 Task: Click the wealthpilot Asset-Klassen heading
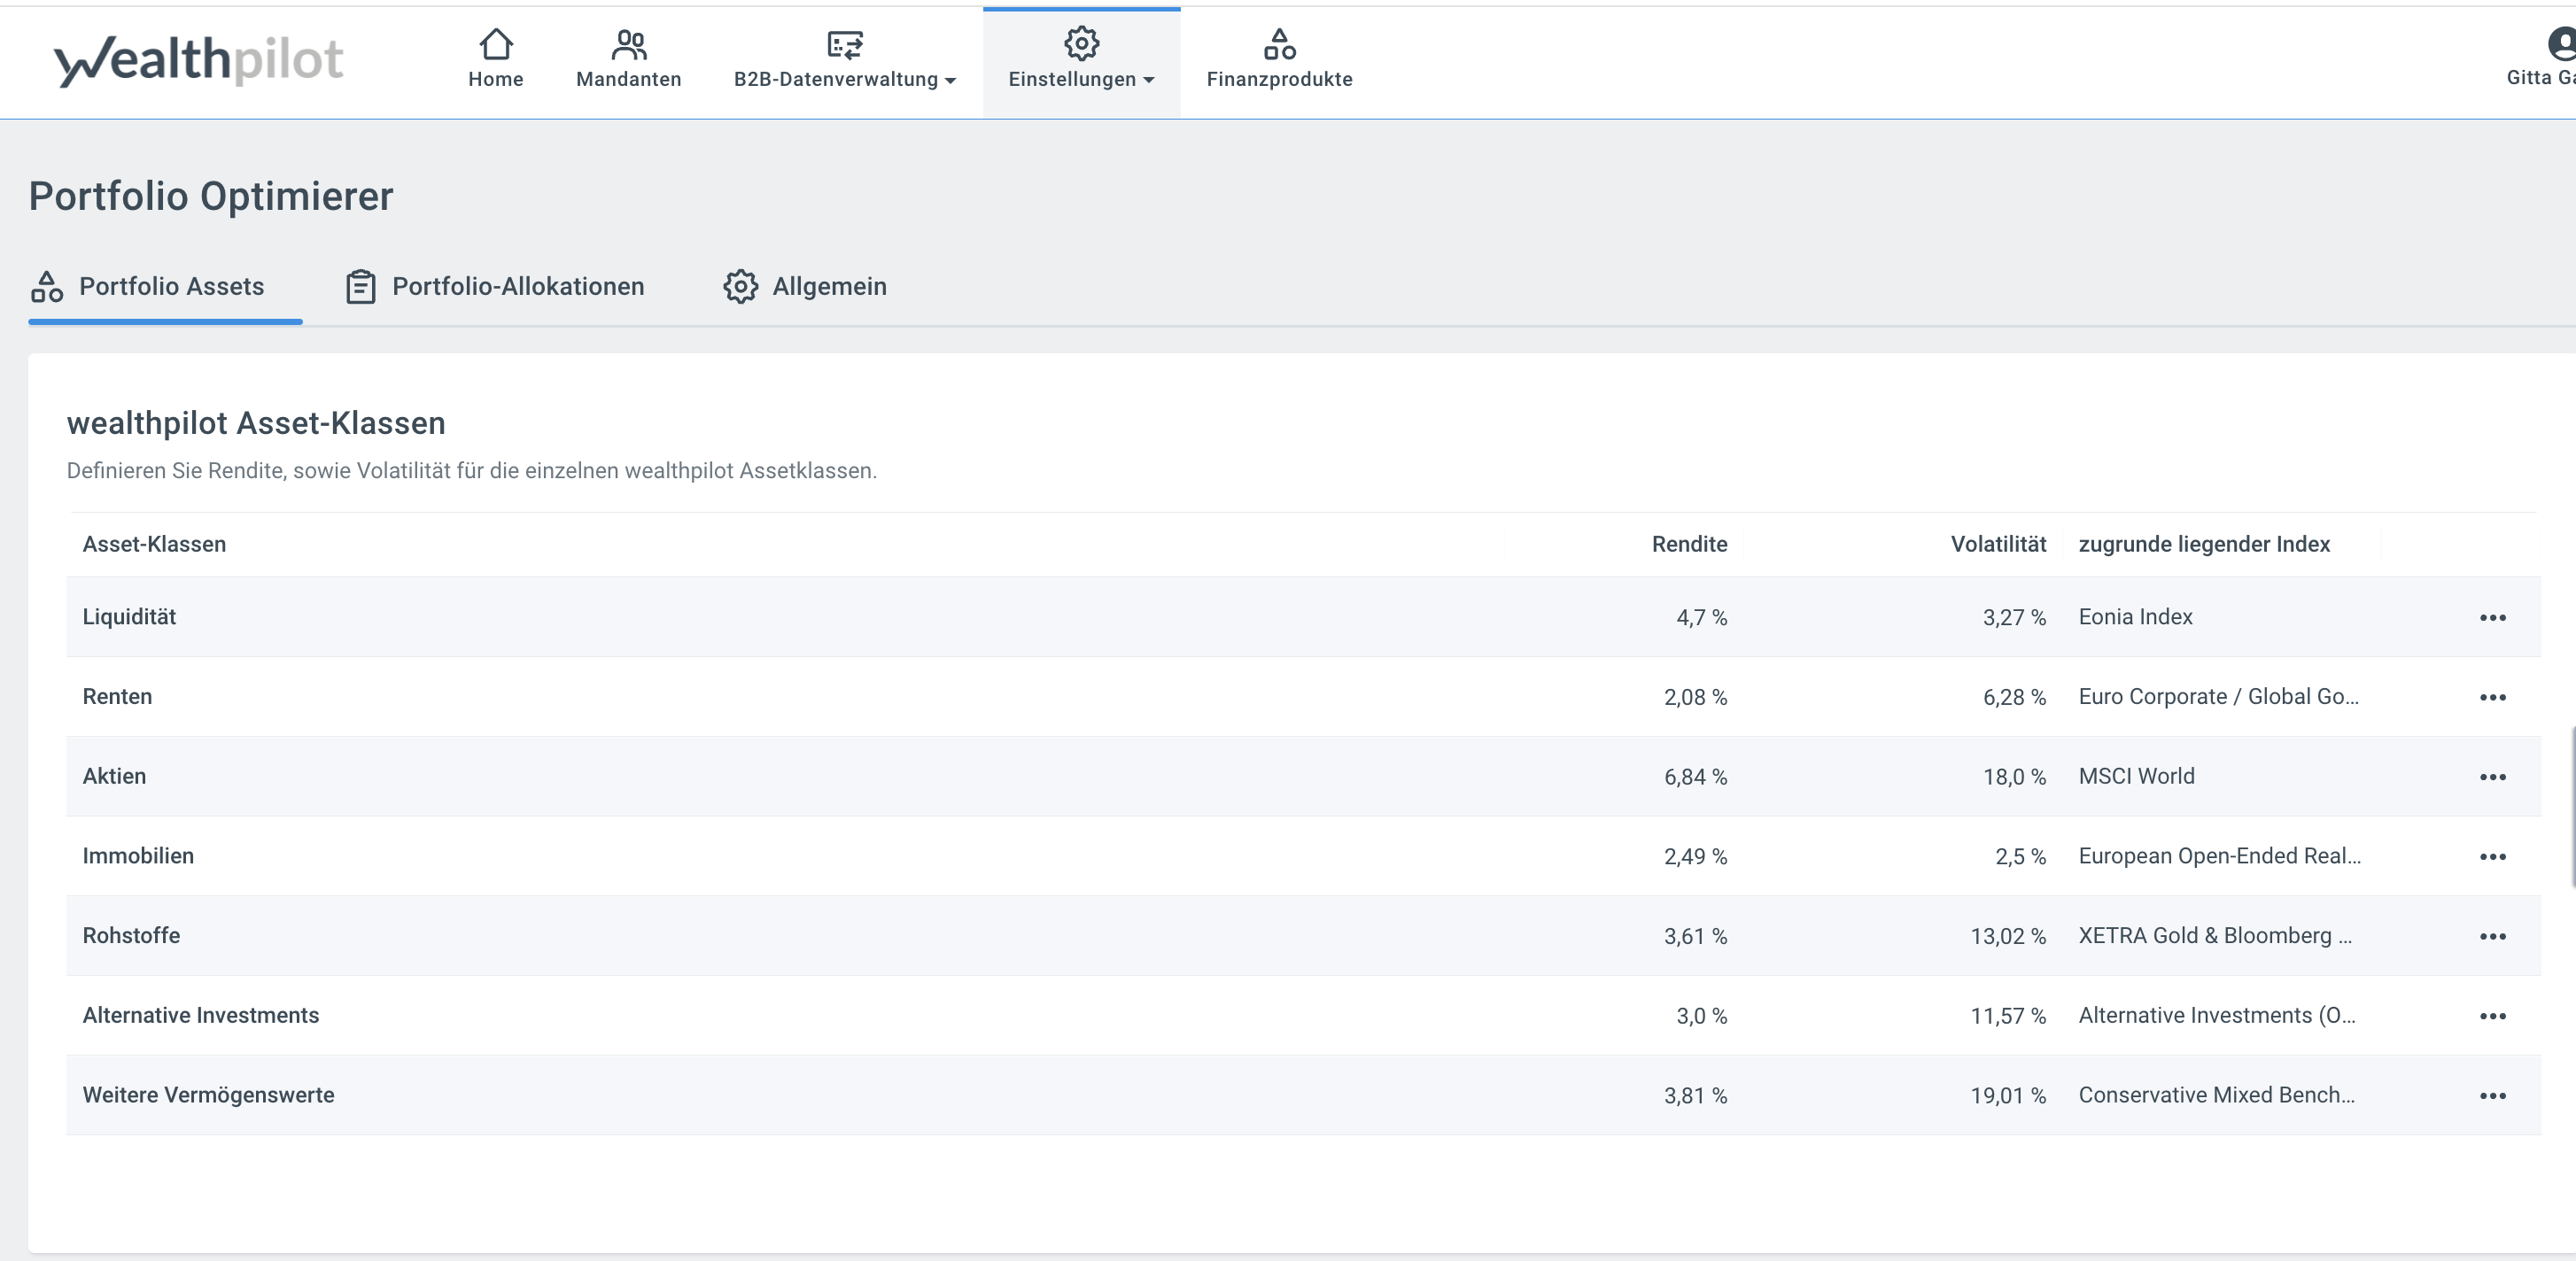256,423
